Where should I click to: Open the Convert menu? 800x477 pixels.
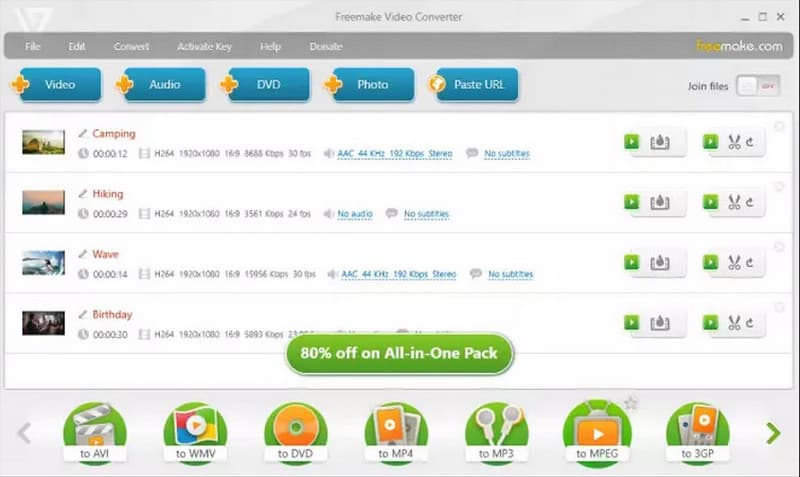(131, 46)
